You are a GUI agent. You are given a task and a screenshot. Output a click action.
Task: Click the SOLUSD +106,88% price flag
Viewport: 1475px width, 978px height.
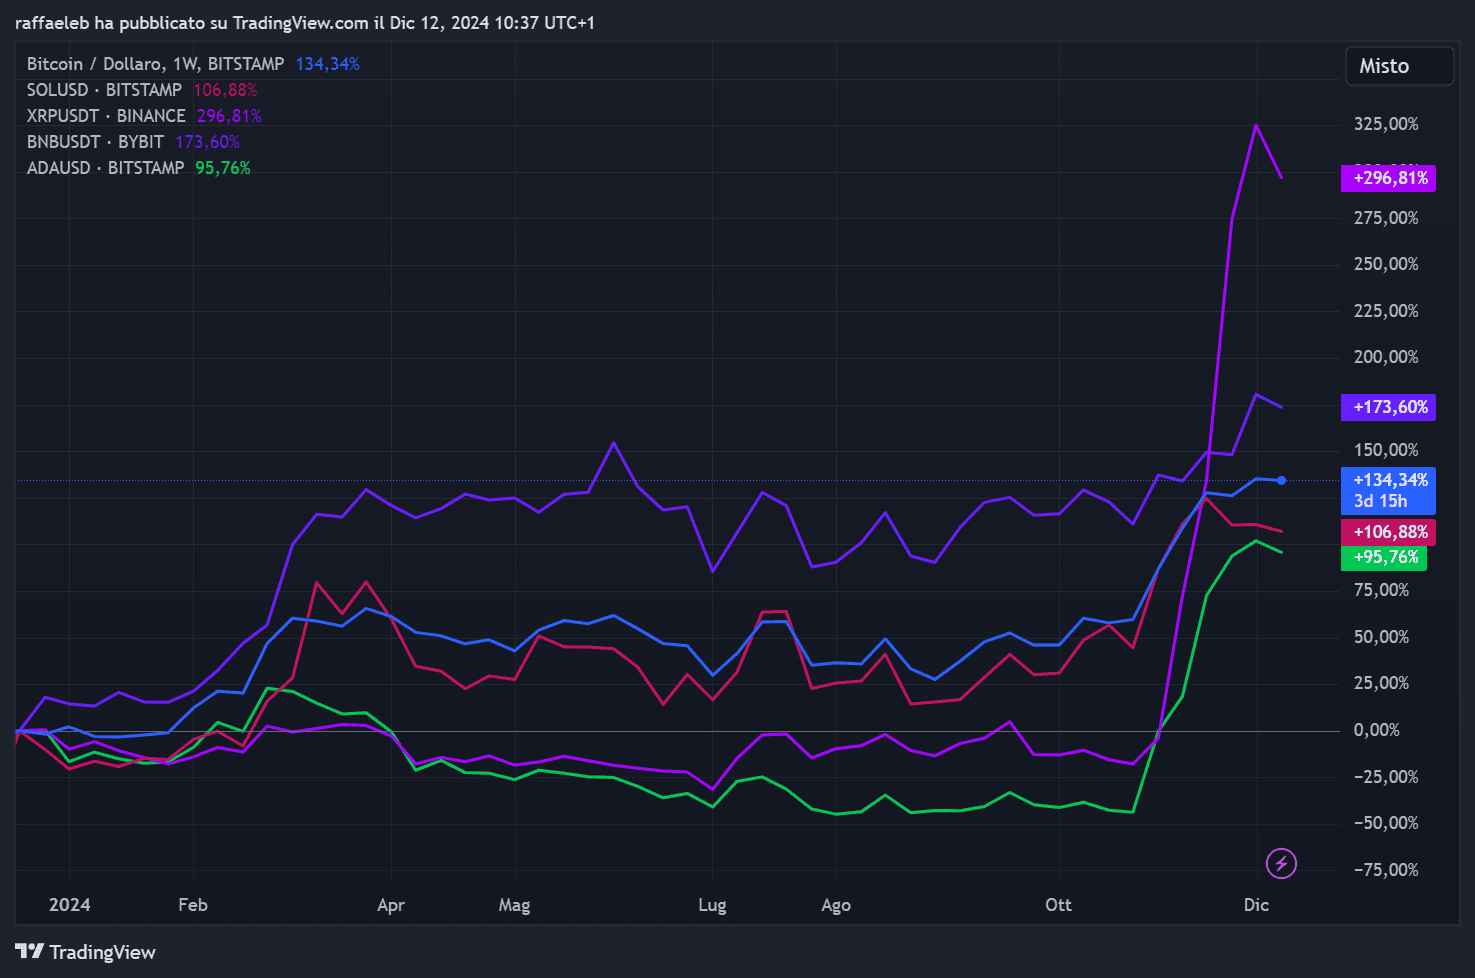[x=1388, y=532]
